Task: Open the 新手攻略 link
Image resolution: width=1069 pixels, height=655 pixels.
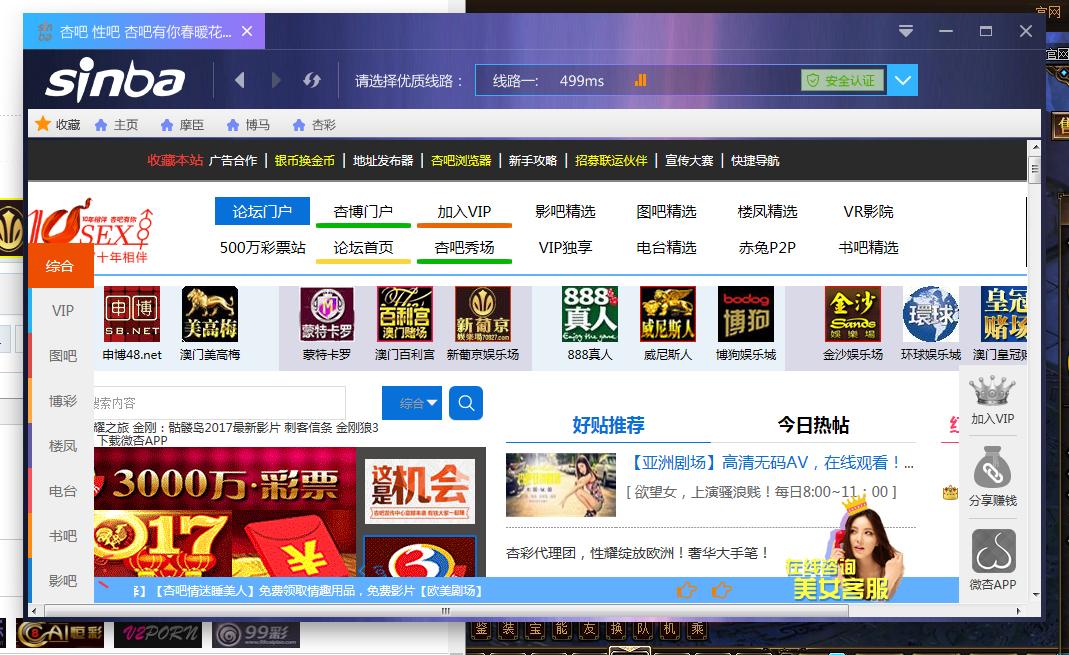Action: point(533,160)
